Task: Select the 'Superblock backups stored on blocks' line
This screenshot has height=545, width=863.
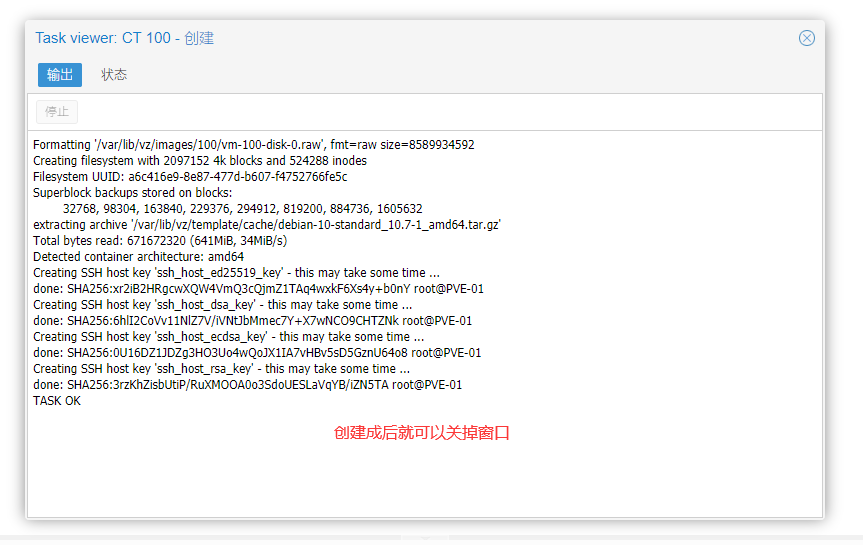Action: 133,193
